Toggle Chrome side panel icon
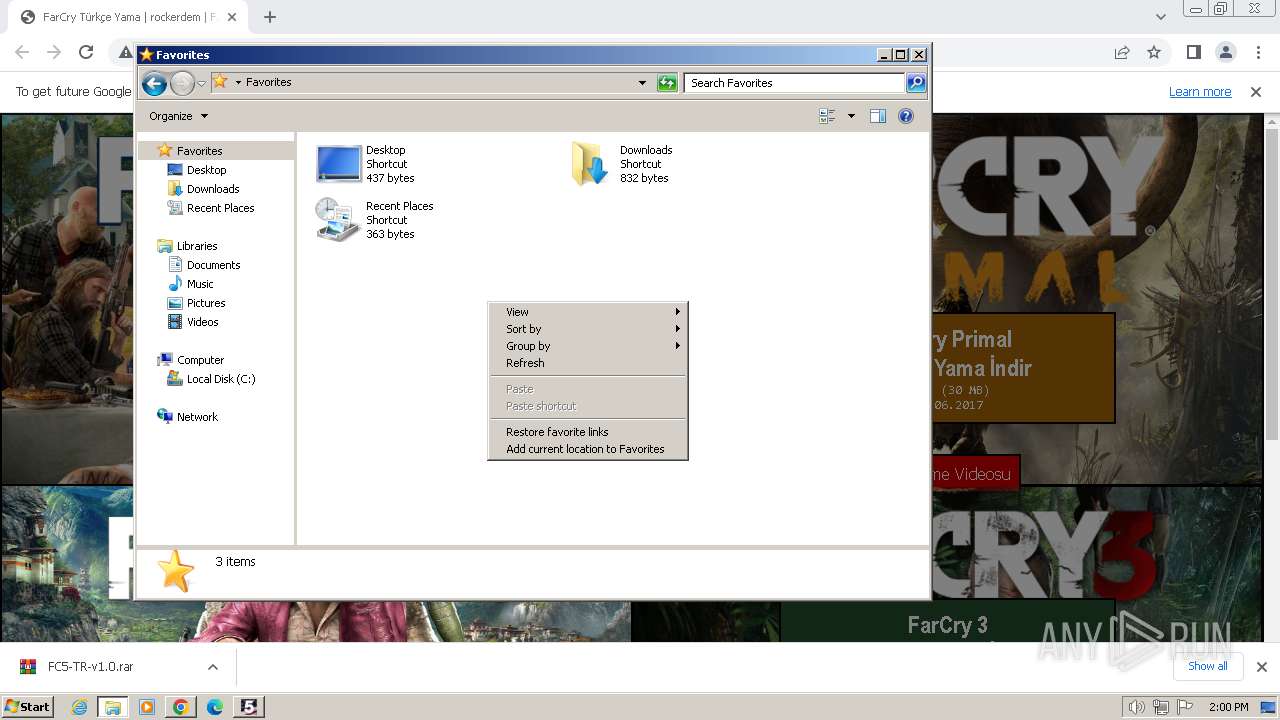The image size is (1280, 720). [1194, 52]
